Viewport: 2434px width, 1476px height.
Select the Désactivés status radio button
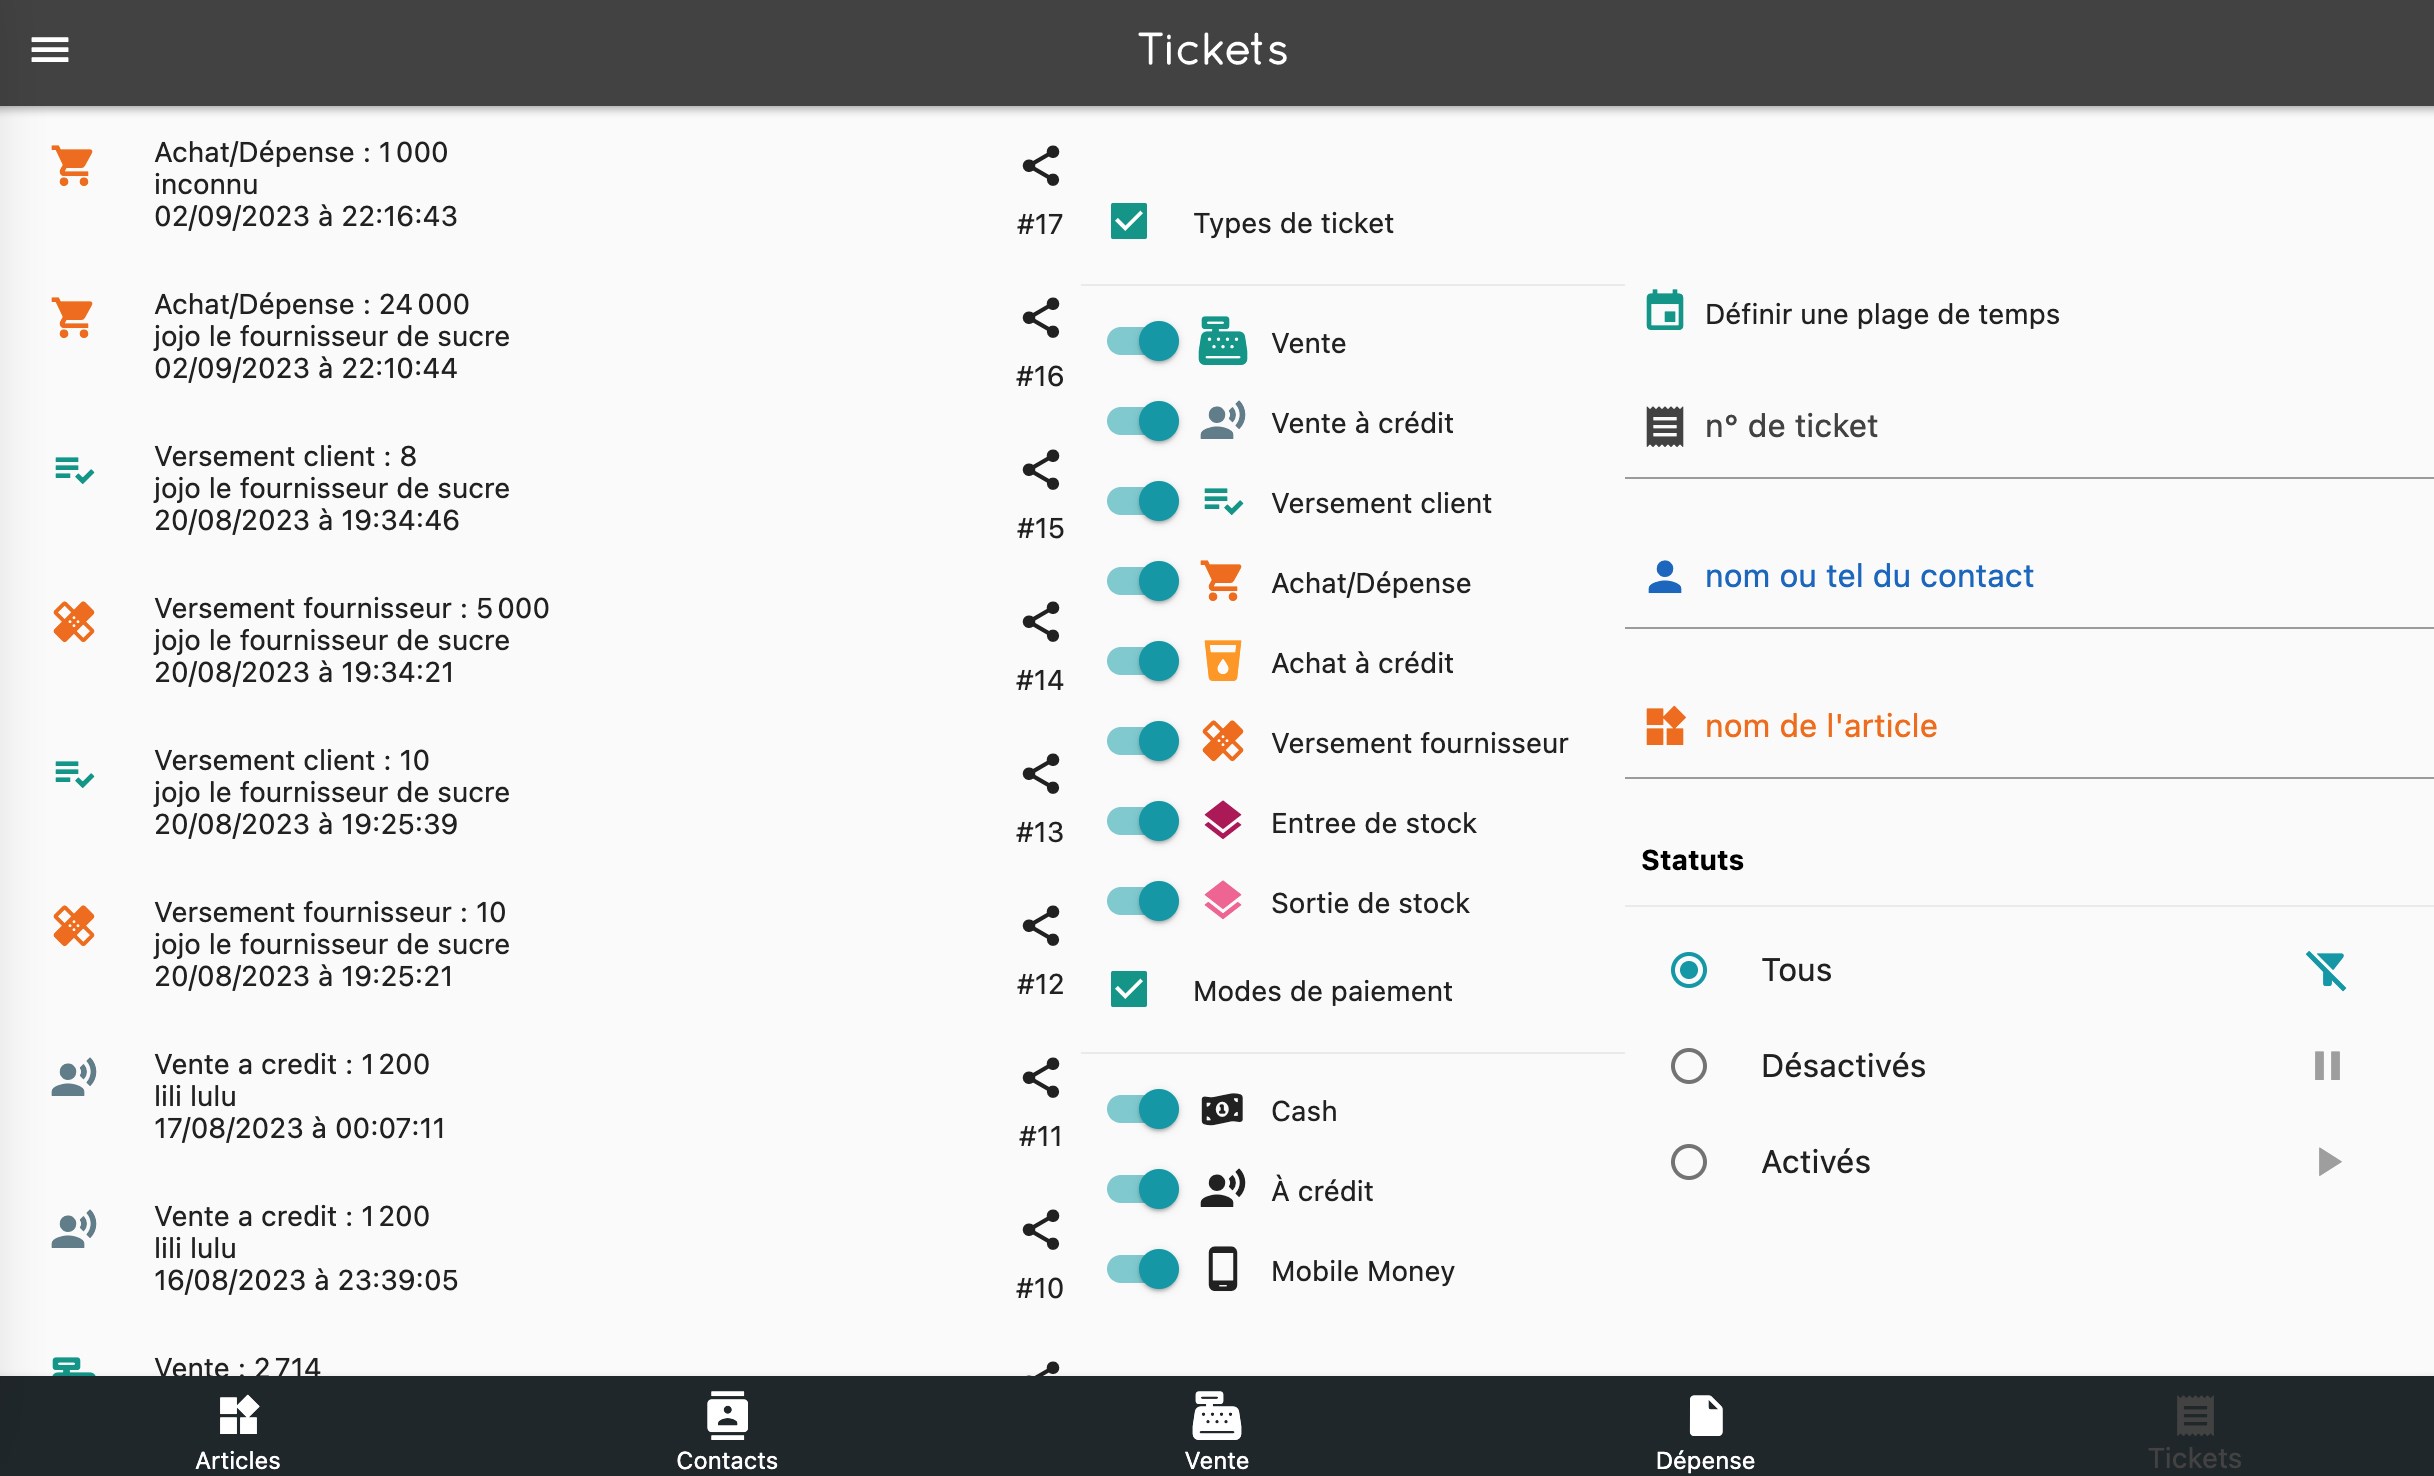[x=1689, y=1066]
